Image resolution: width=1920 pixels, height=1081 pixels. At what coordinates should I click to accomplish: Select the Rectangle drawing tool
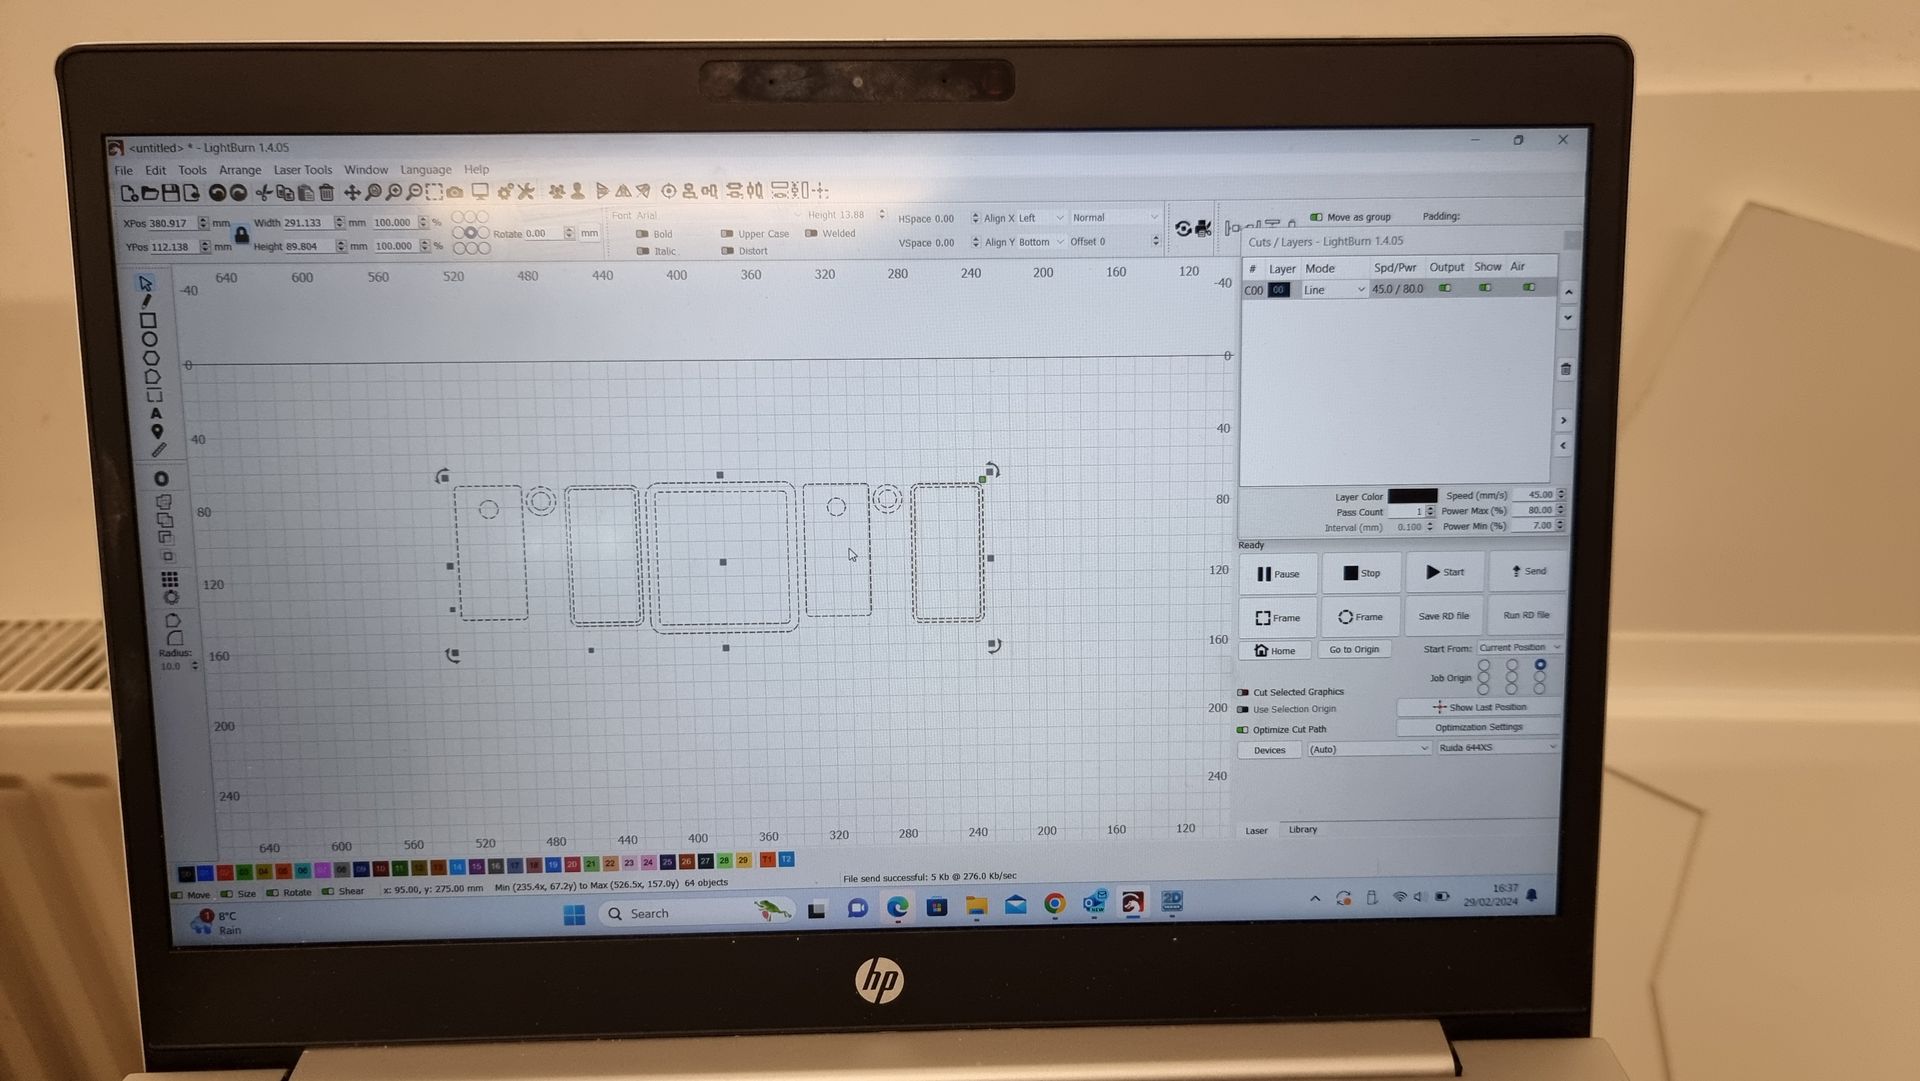click(x=148, y=320)
